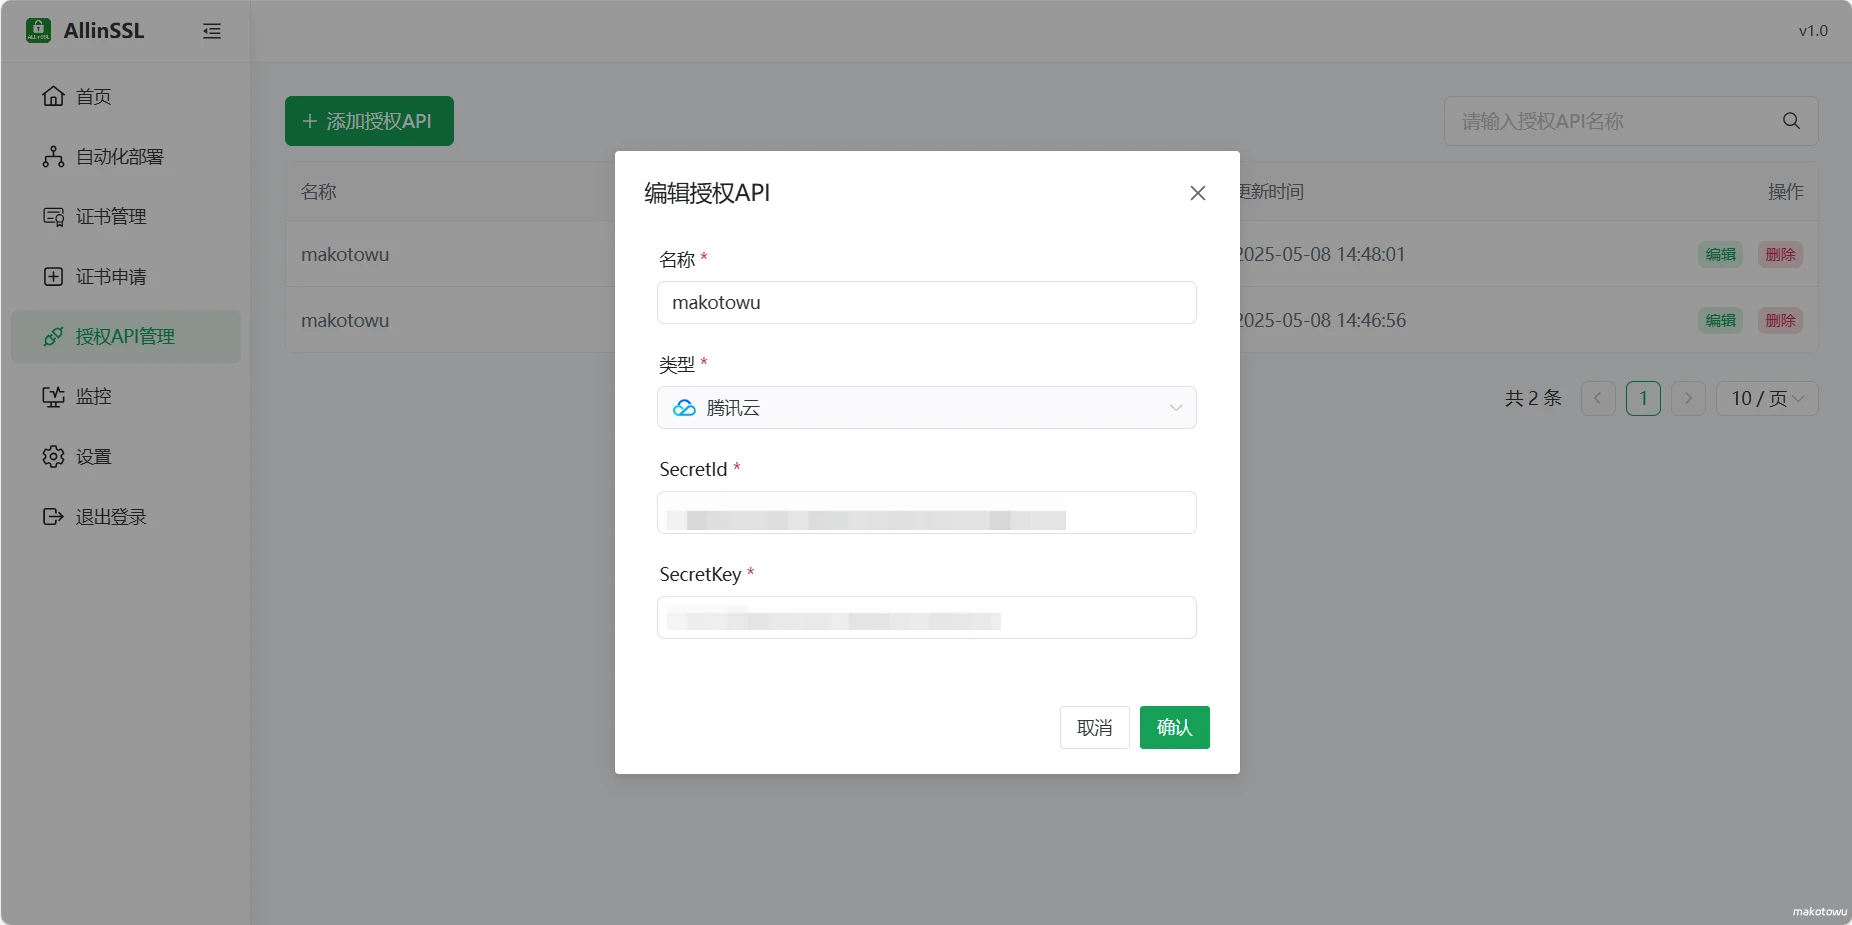Click the home icon beside 首页

click(53, 96)
